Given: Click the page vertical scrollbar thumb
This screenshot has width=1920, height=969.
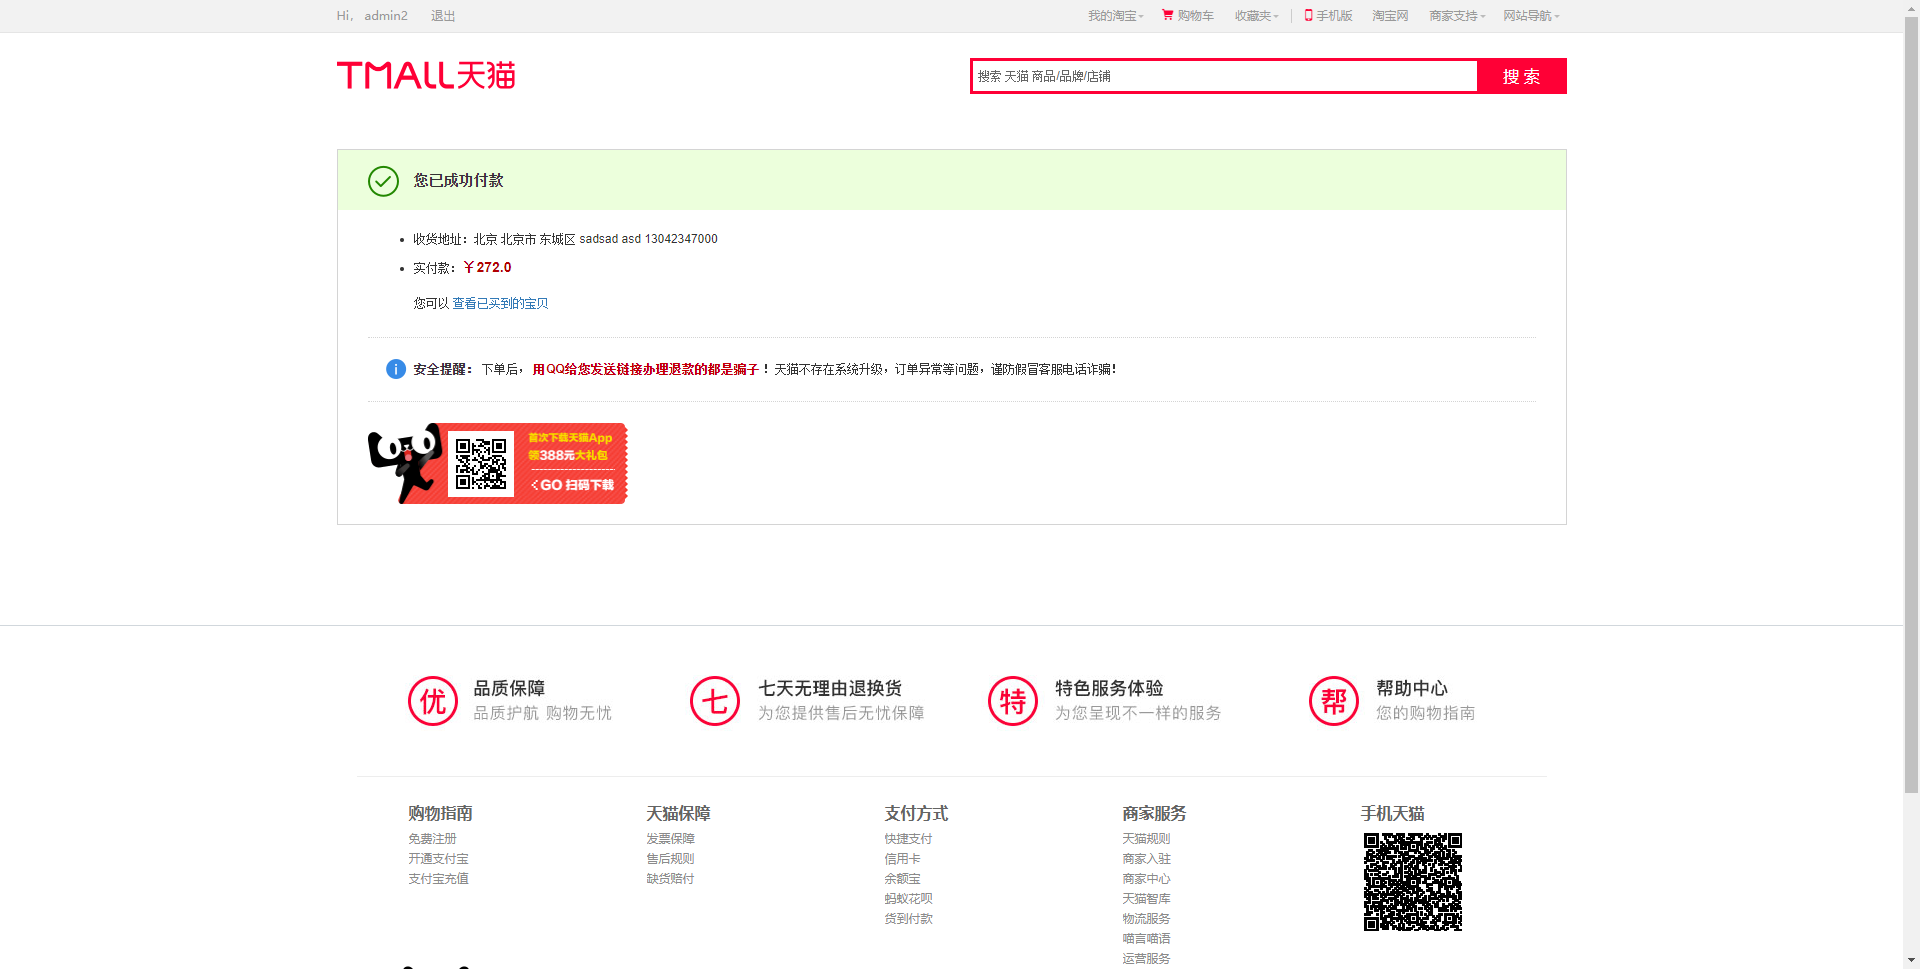Looking at the screenshot, I should [1911, 405].
